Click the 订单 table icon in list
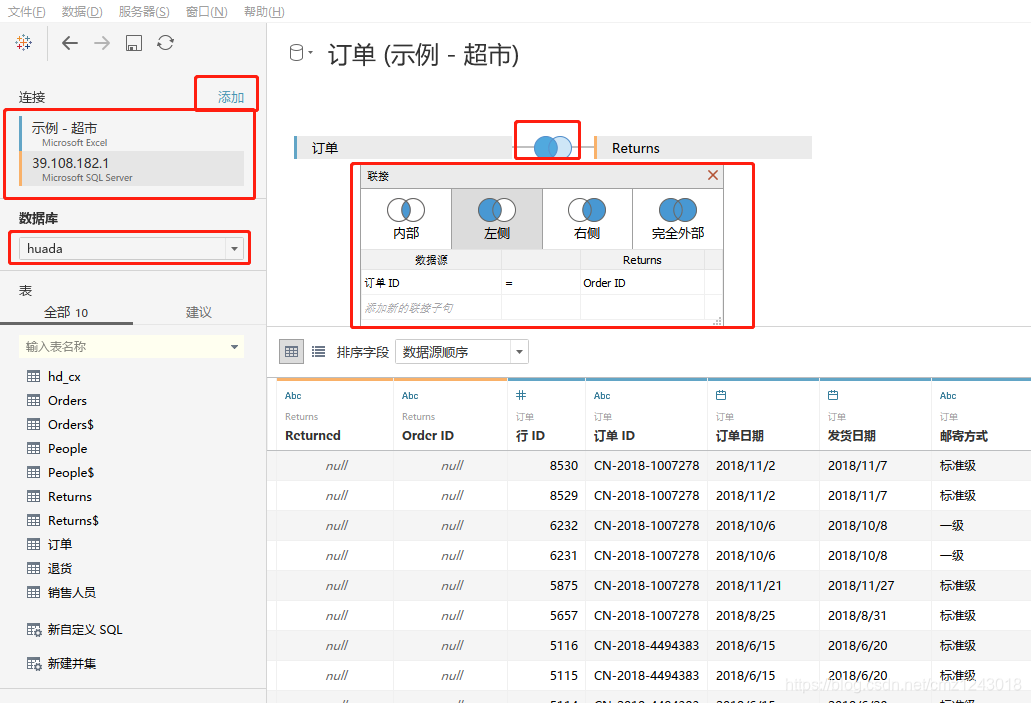 [34, 545]
